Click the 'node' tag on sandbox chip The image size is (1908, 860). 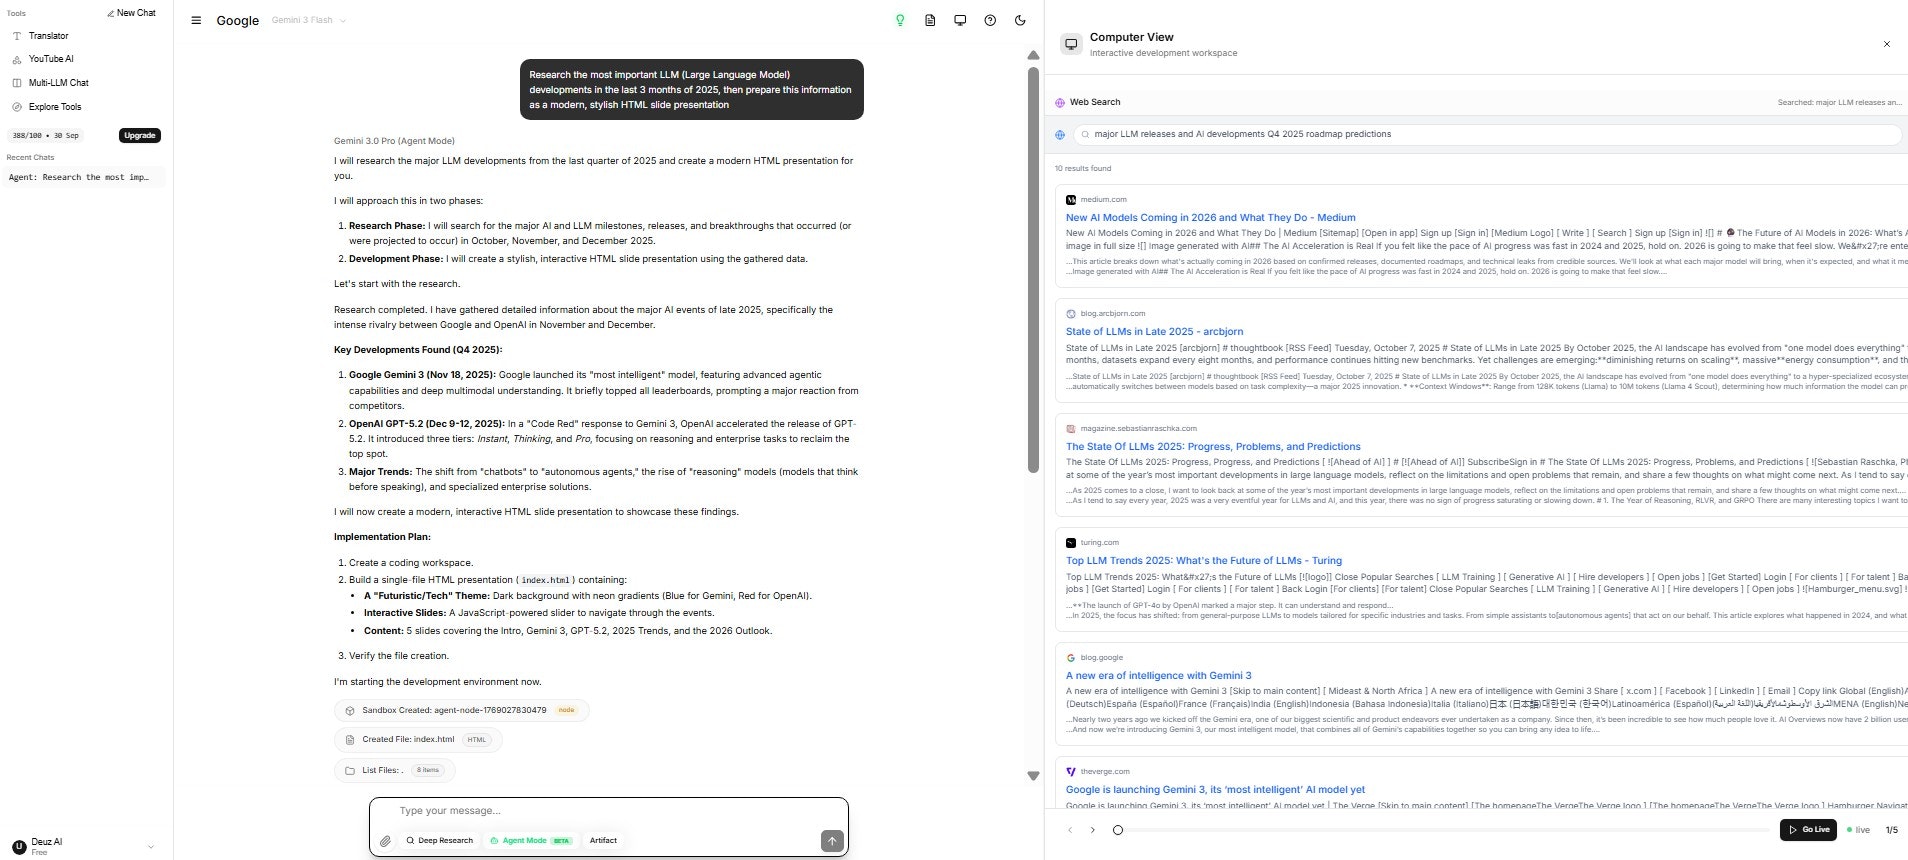pyautogui.click(x=566, y=710)
